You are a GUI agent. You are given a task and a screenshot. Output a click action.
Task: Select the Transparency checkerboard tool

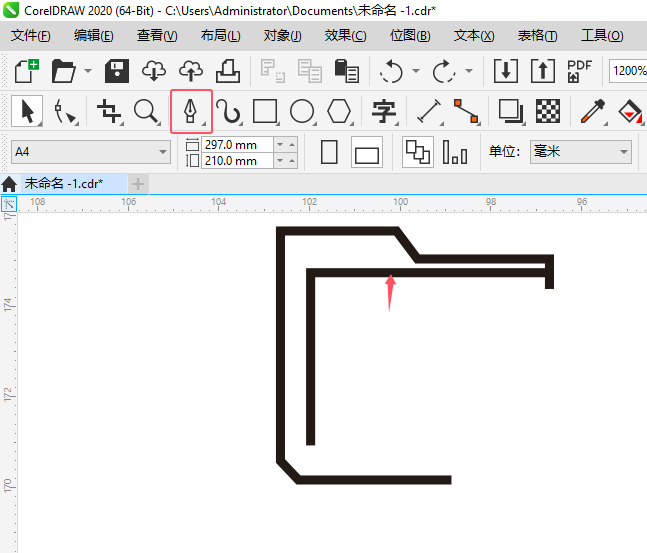[548, 111]
